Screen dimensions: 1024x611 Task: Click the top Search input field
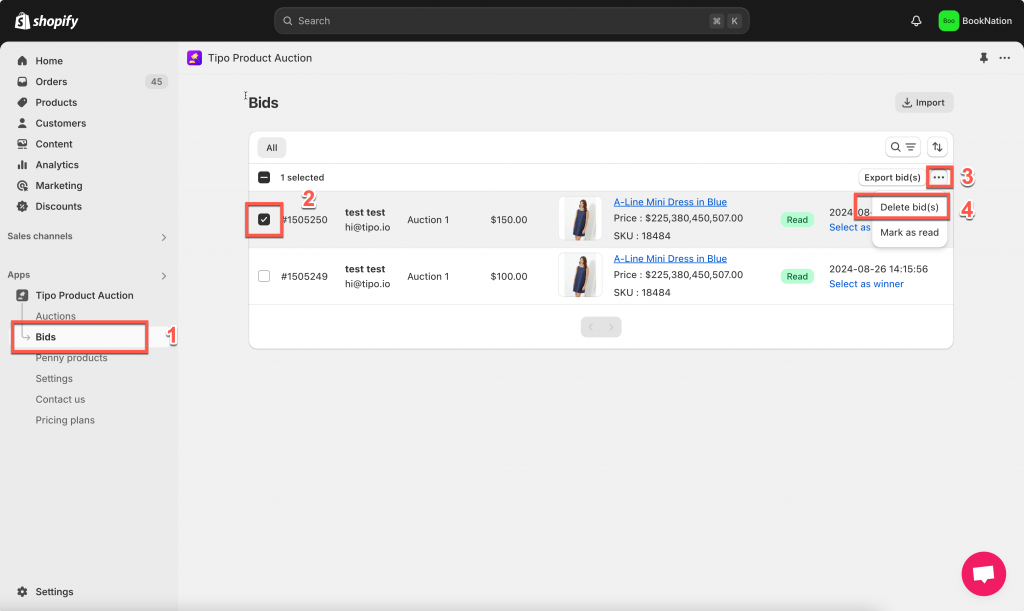[500, 21]
